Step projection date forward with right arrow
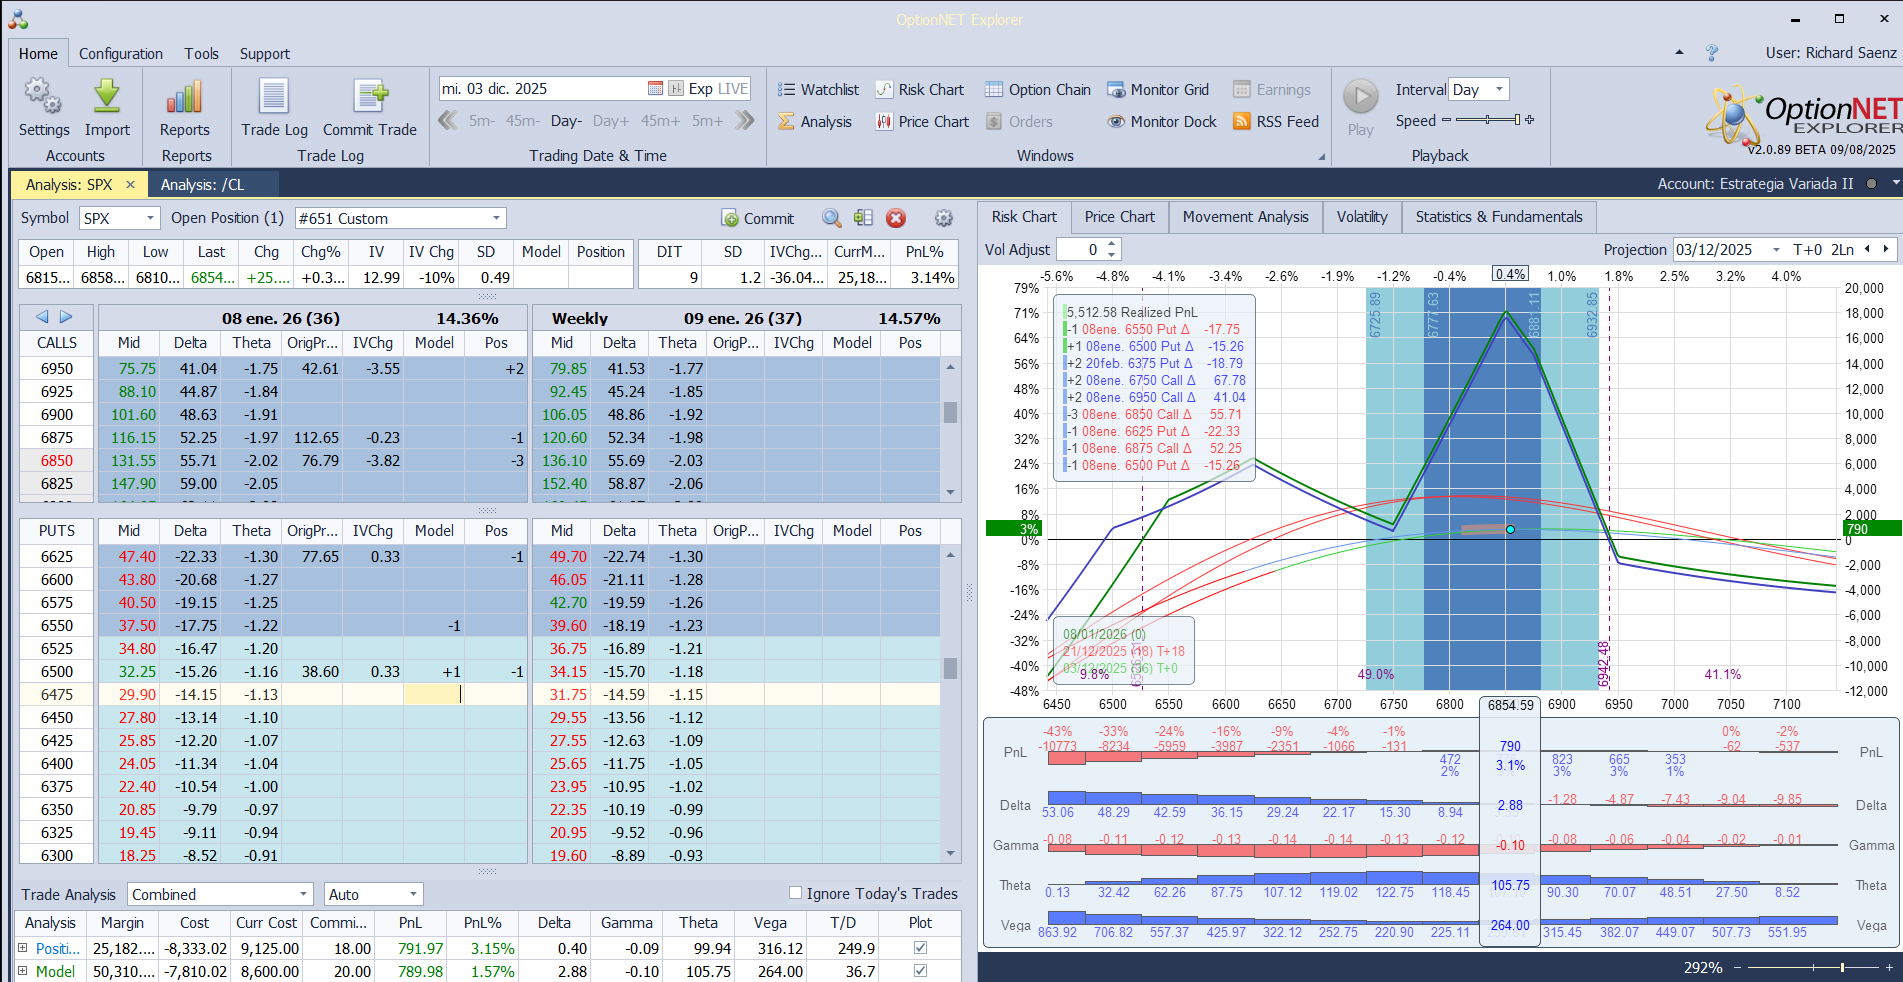The height and width of the screenshot is (982, 1903). pyautogui.click(x=1886, y=249)
